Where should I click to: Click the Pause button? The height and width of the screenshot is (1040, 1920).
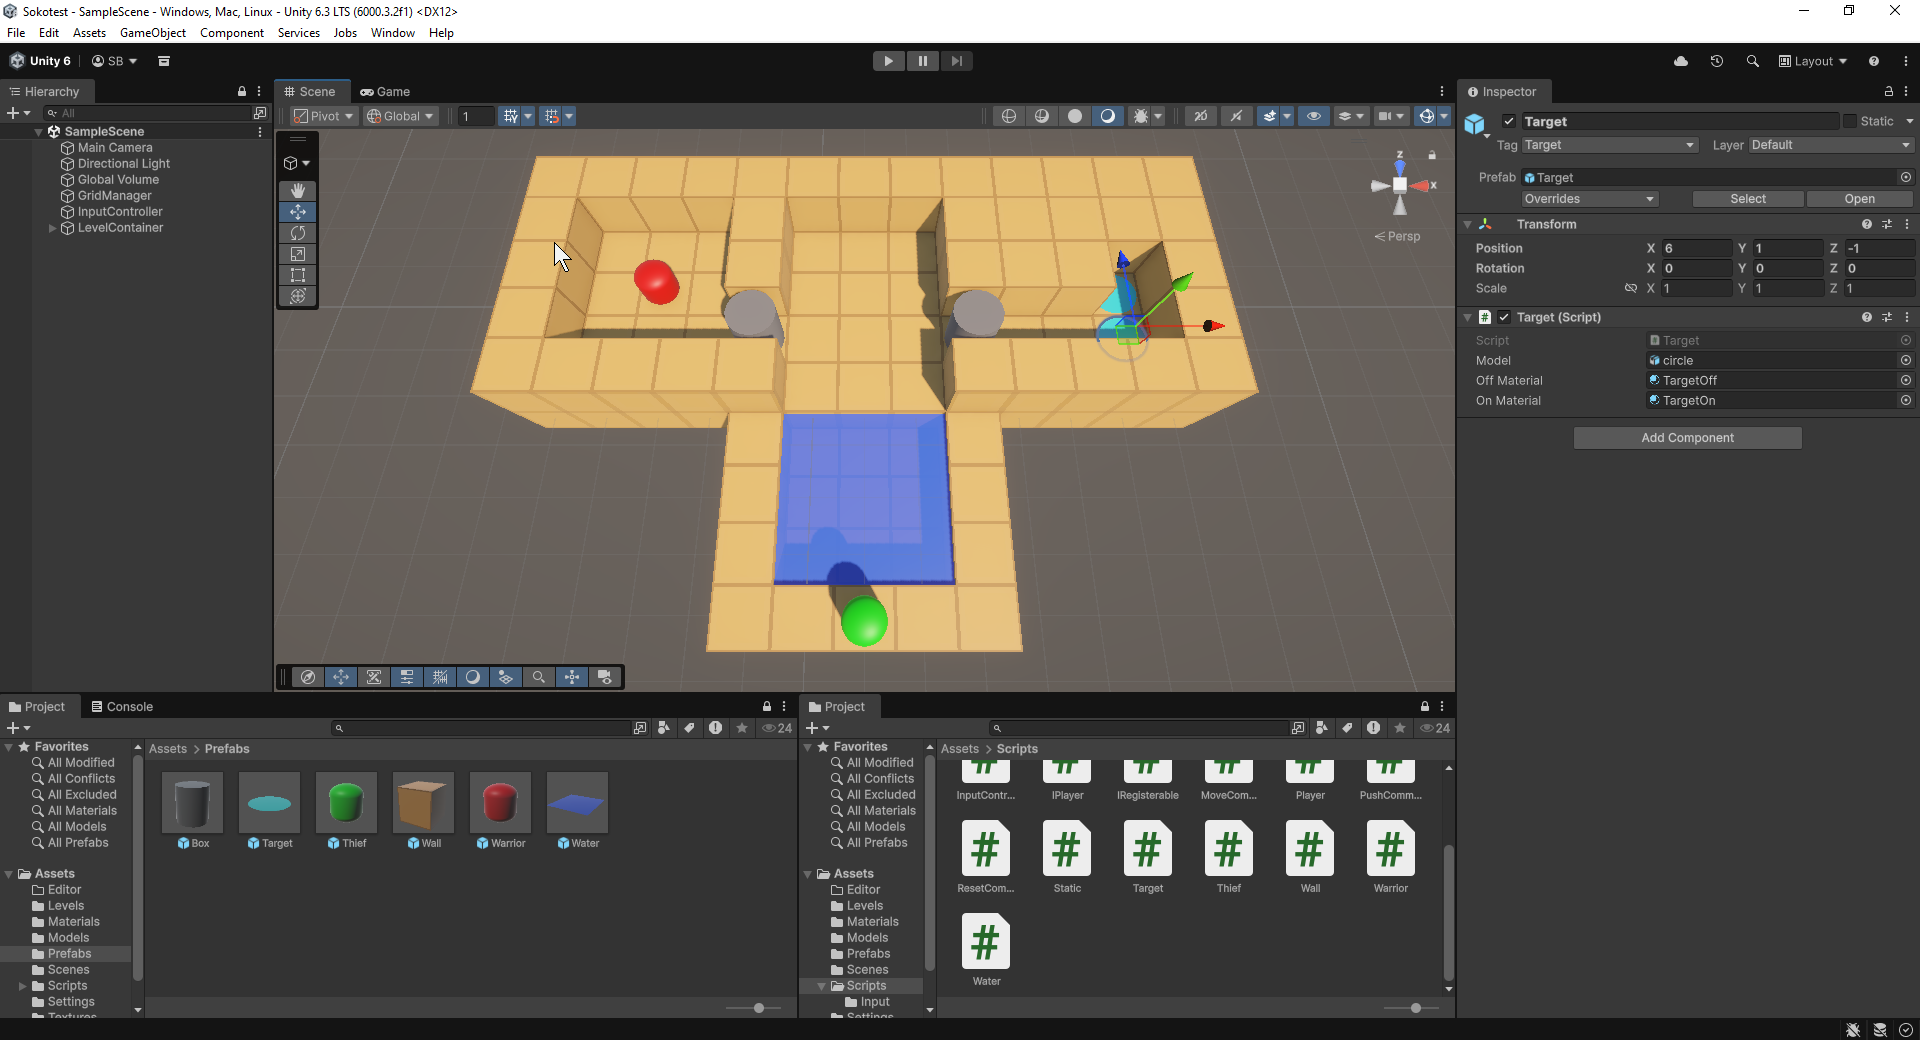coord(922,61)
